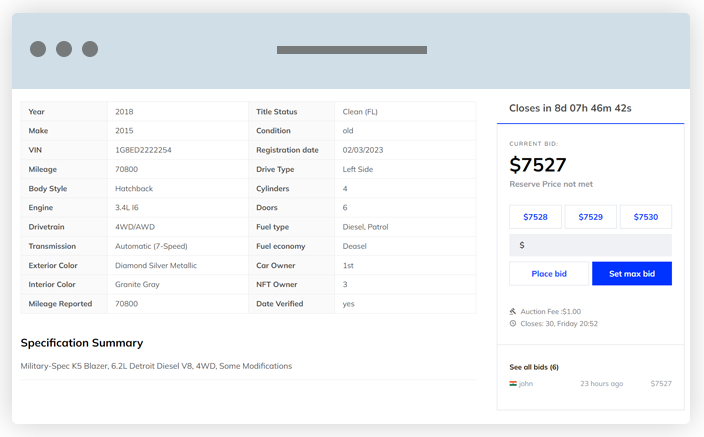Click the NFT Owner value 3
This screenshot has width=704, height=437.
(x=345, y=284)
